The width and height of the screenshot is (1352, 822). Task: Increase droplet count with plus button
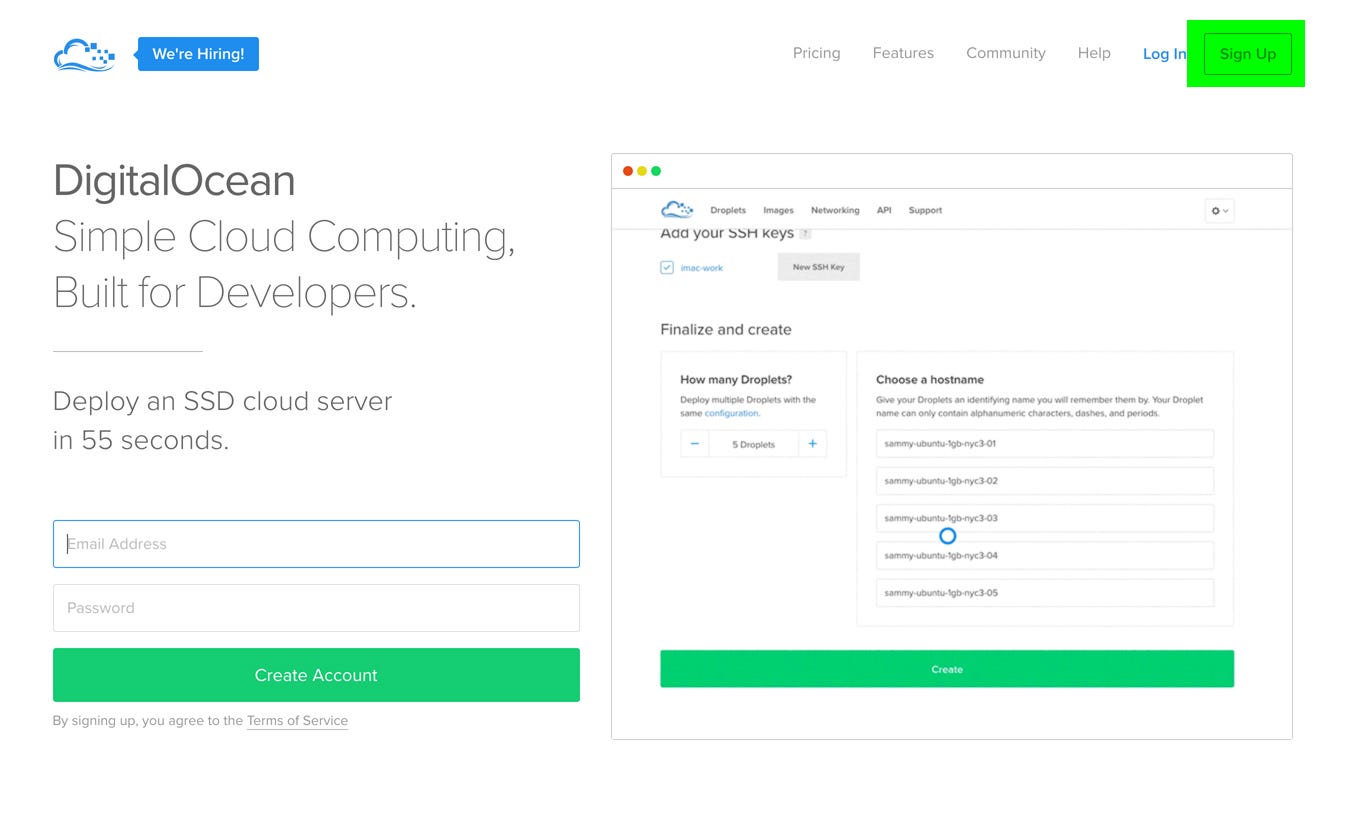click(812, 444)
